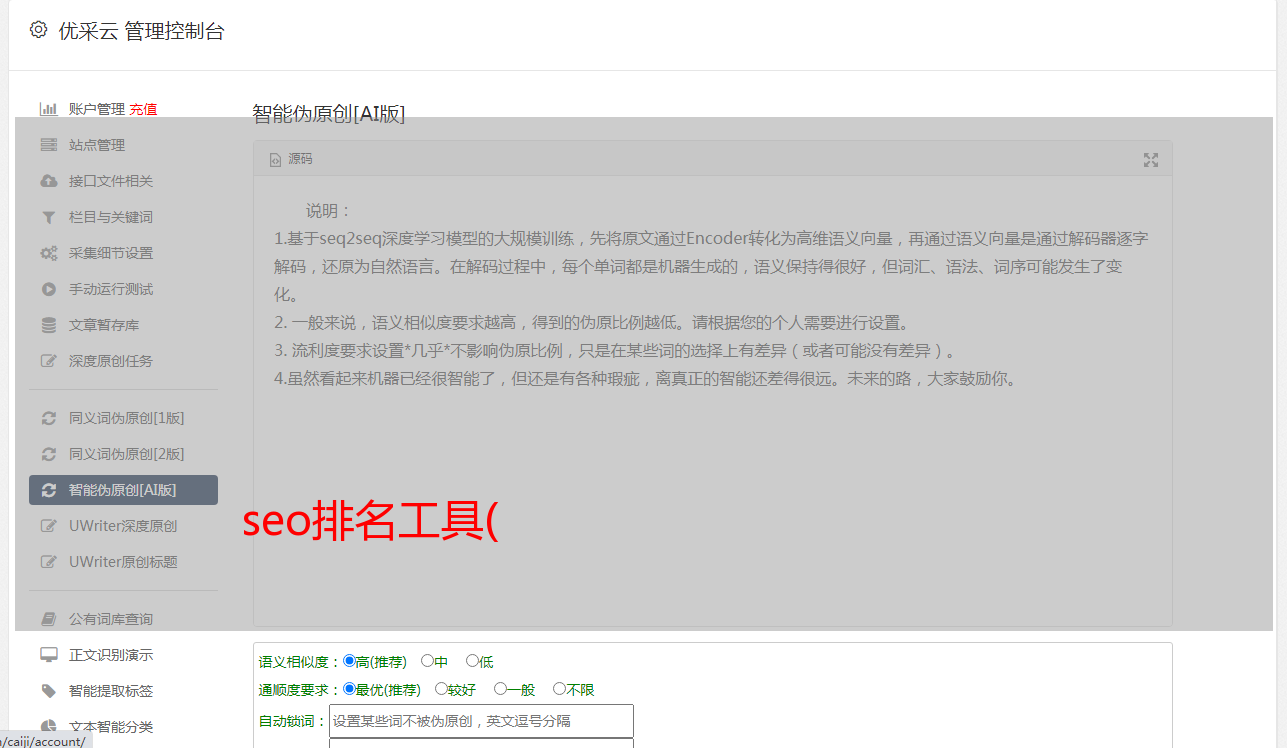Click the 源码 toolbar button label
This screenshot has width=1287, height=748.
click(x=300, y=159)
